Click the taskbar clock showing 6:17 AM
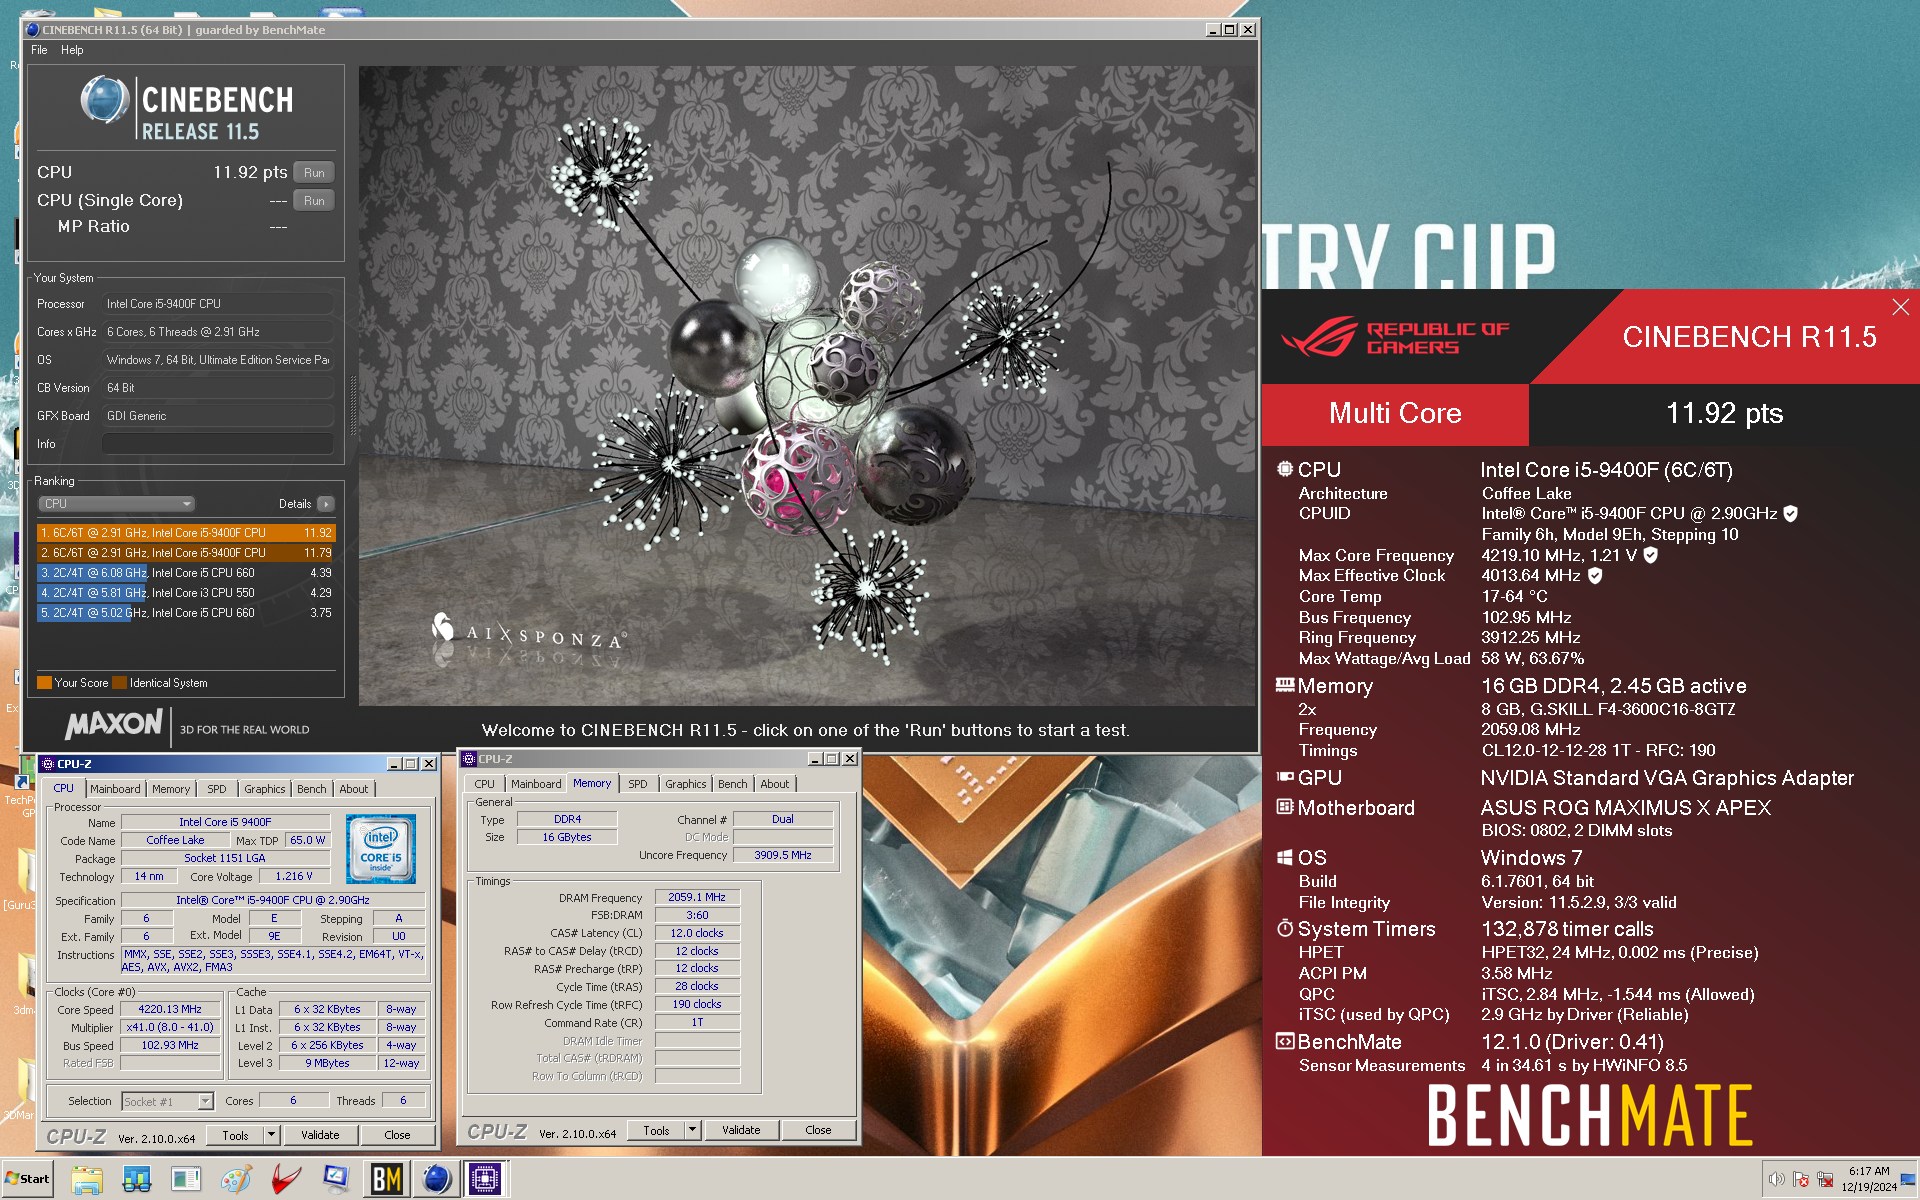 click(1868, 1179)
